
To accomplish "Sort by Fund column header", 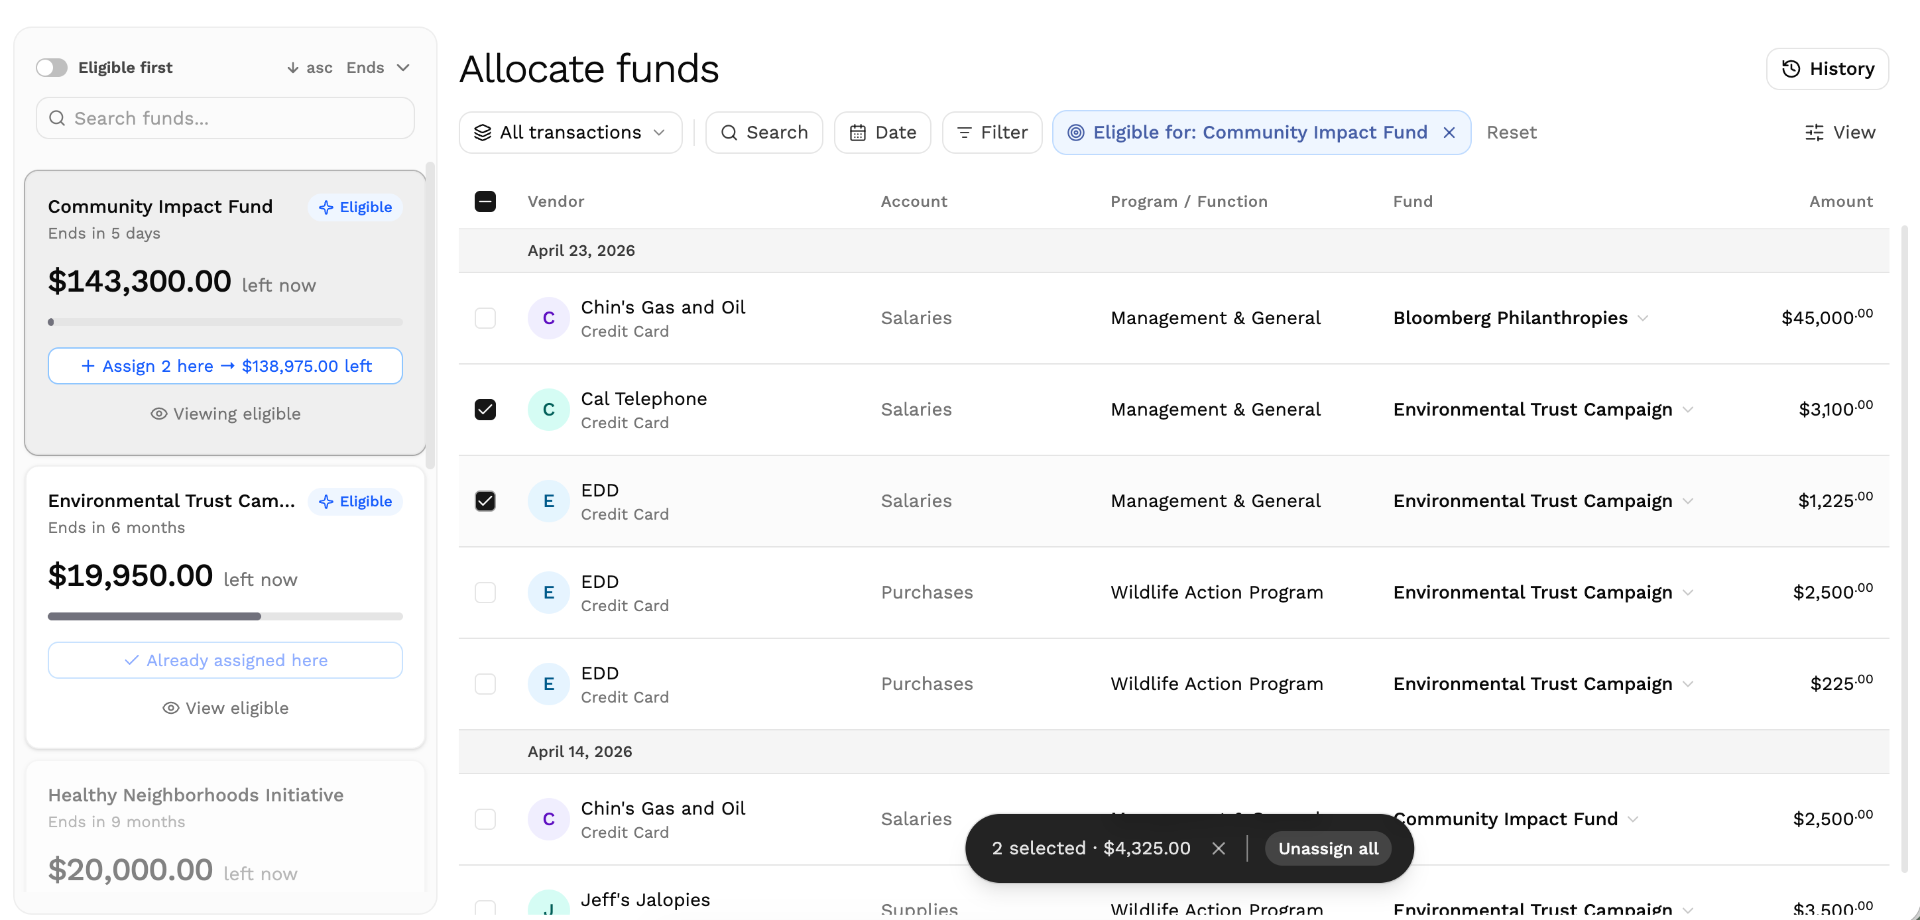I will point(1413,201).
